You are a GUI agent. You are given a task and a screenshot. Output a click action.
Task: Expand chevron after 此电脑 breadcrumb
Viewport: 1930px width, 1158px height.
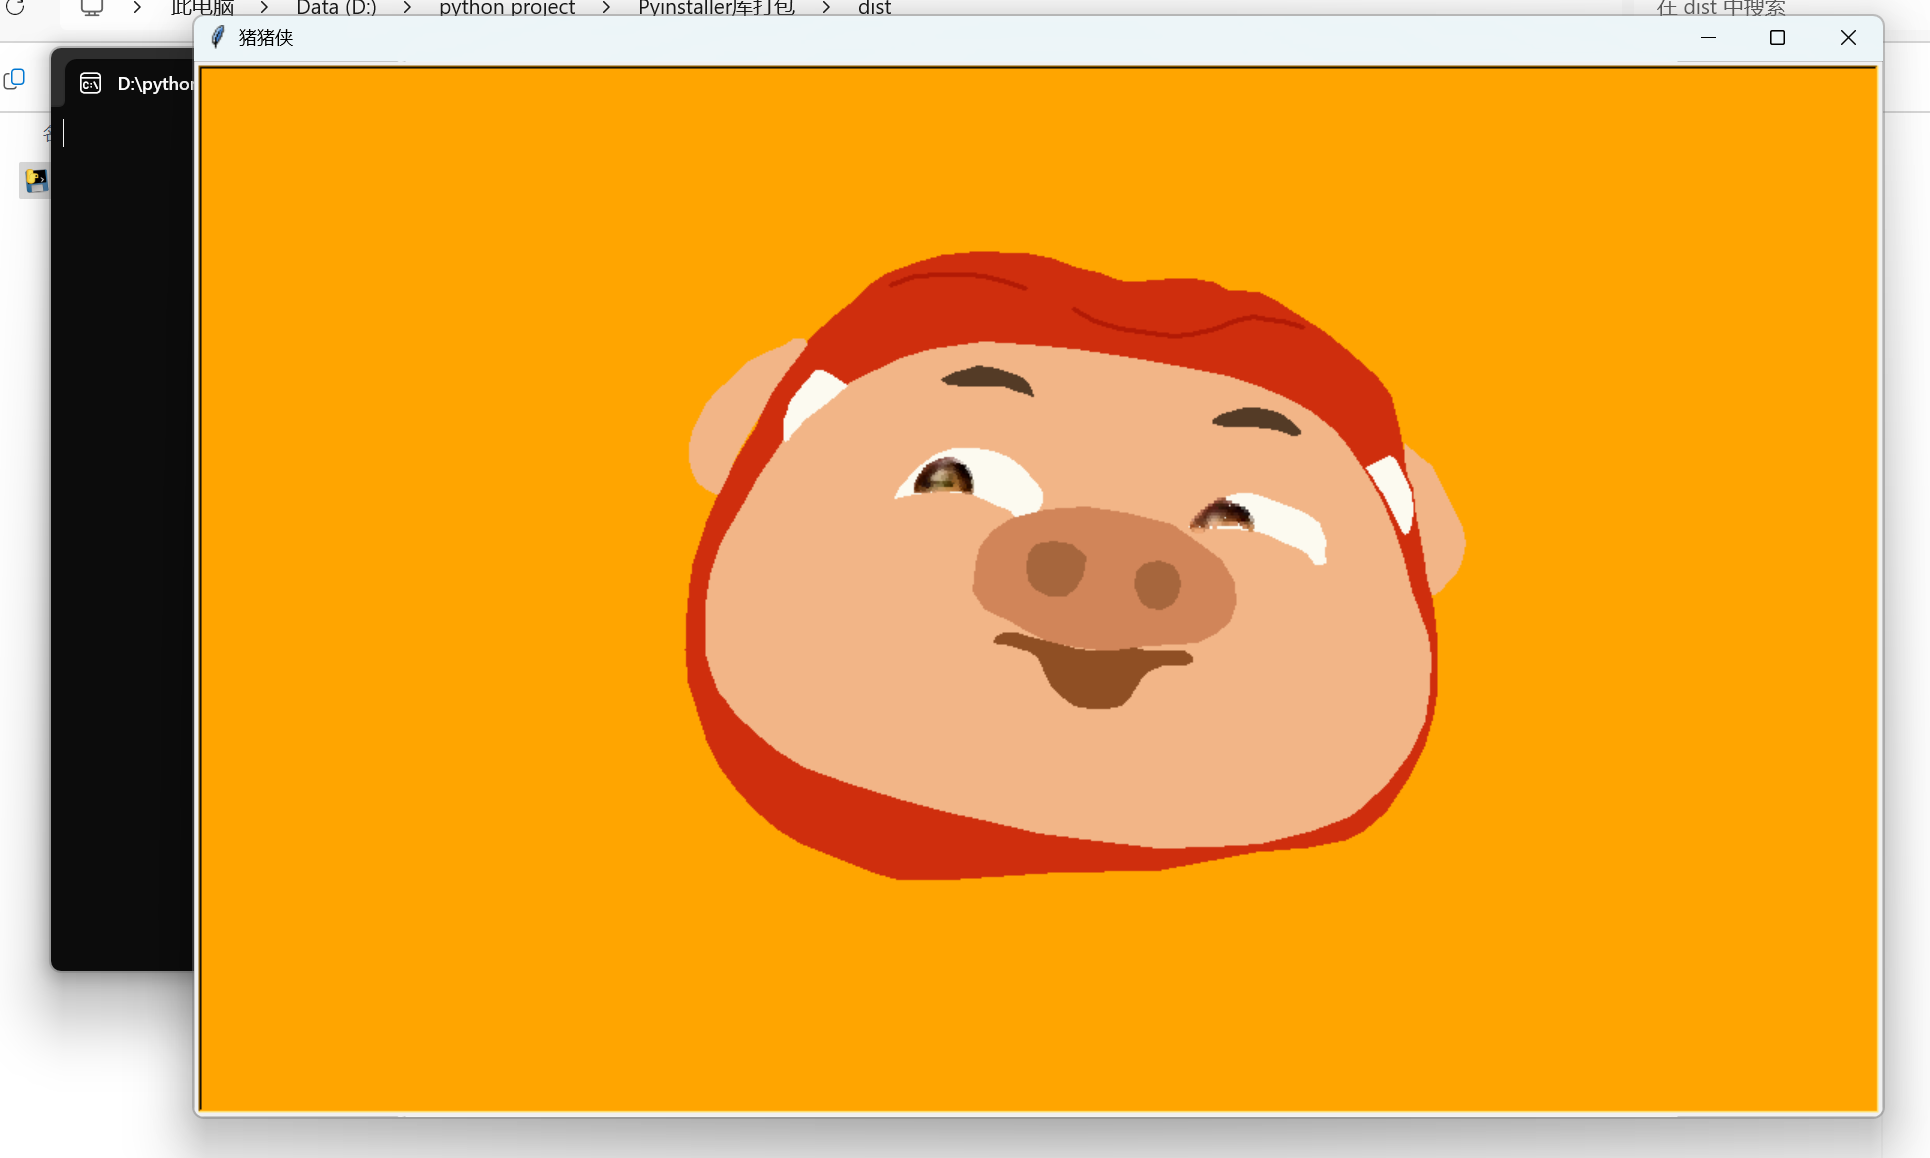(x=264, y=8)
